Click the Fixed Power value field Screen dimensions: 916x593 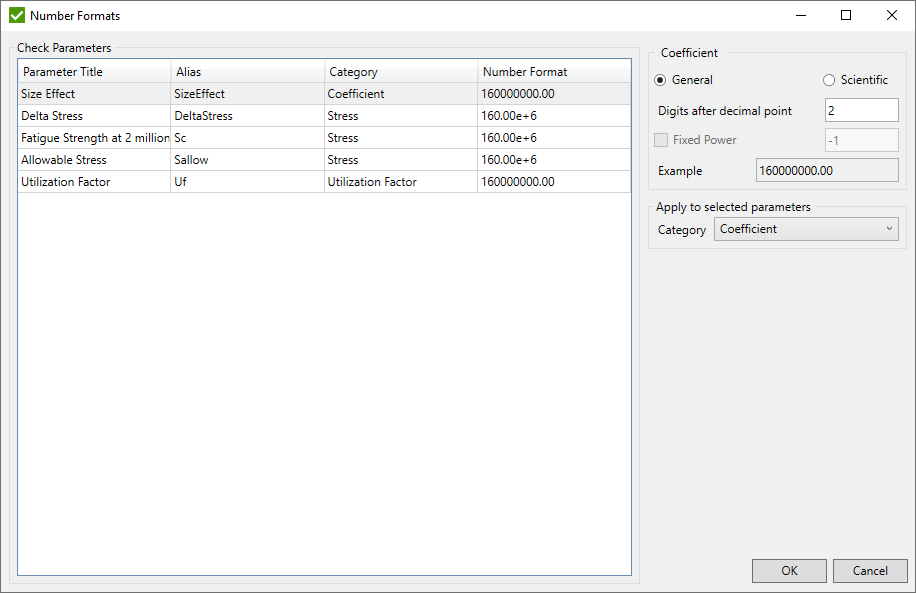click(862, 140)
